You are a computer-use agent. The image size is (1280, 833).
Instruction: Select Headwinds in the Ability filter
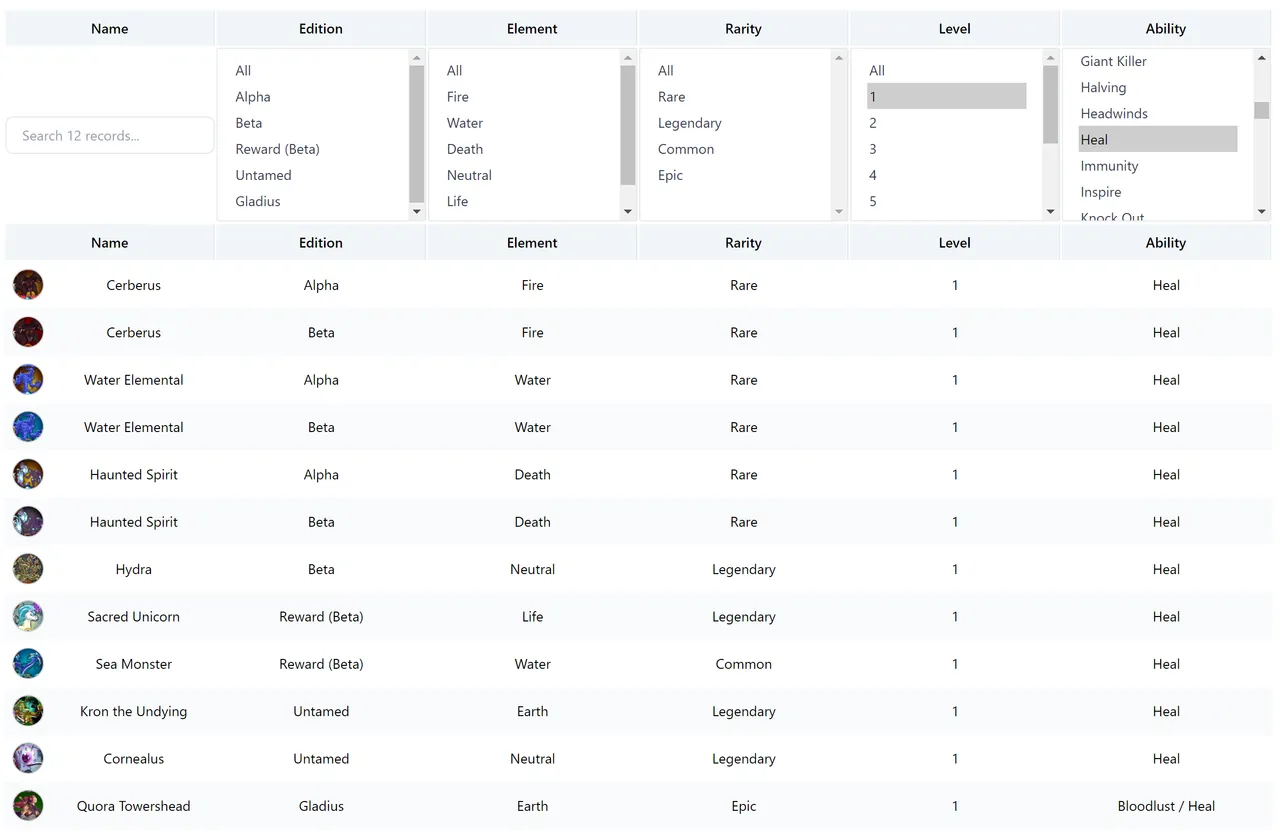click(1158, 114)
